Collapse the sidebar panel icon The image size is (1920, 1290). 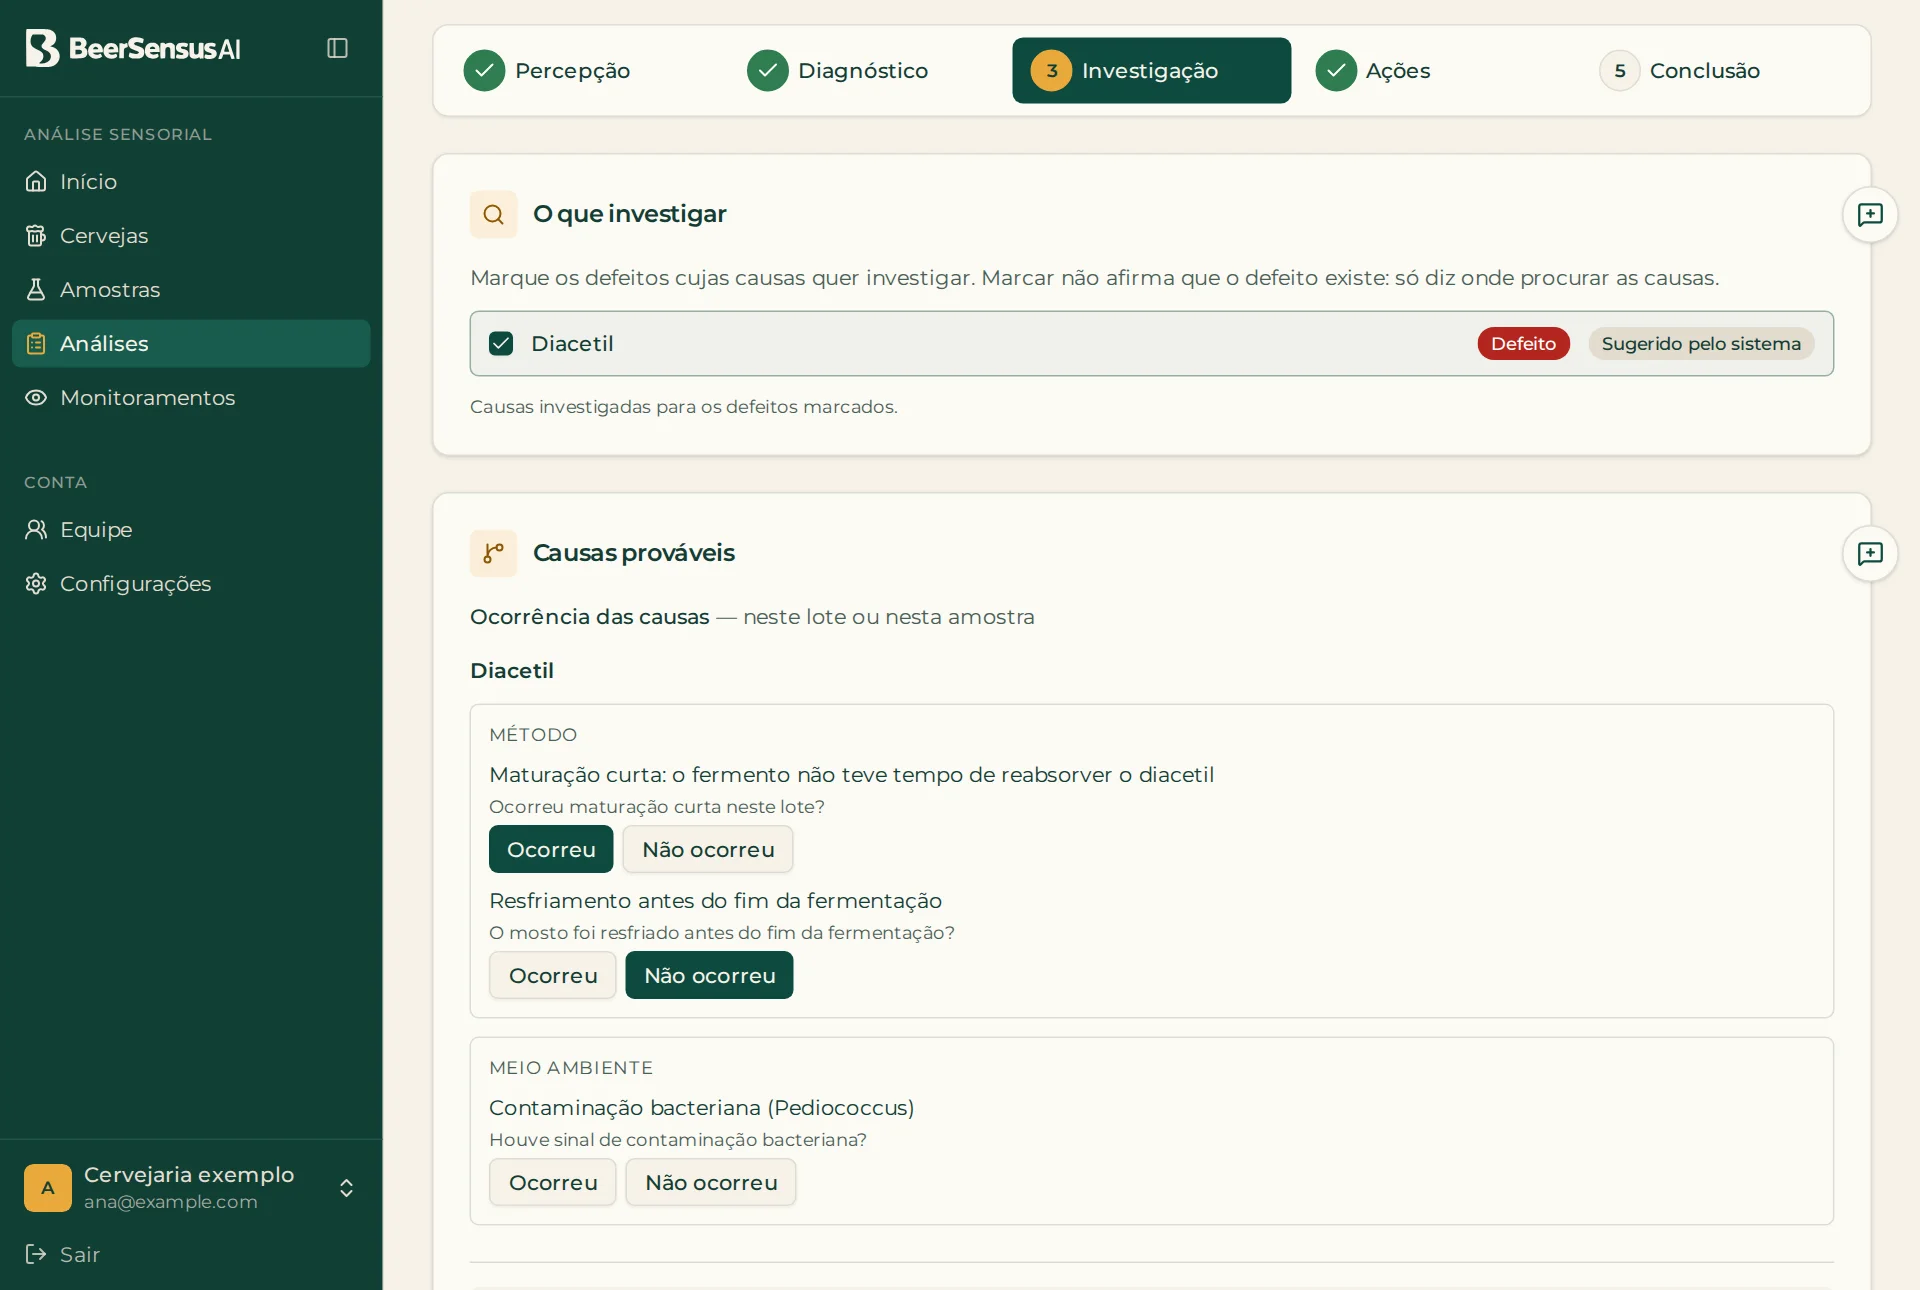click(x=337, y=48)
